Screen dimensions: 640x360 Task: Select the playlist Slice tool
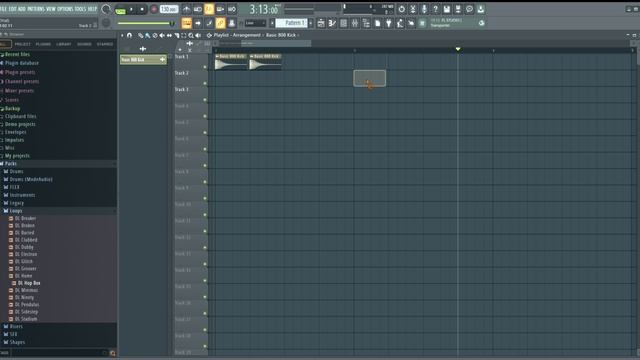(177, 36)
